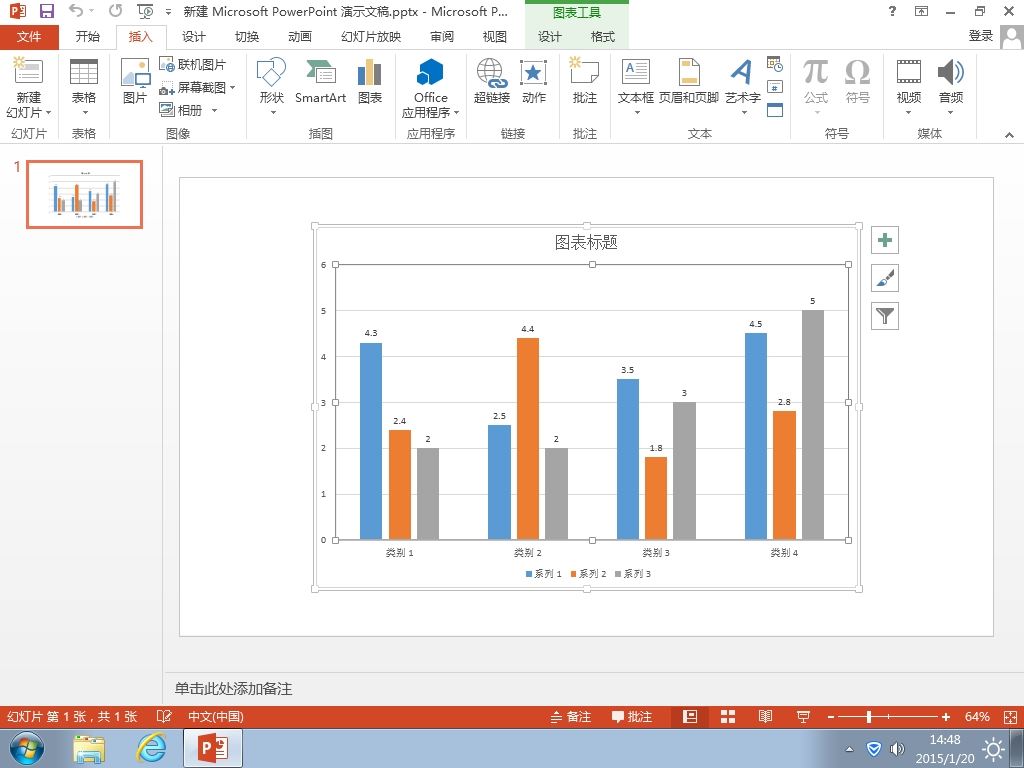The image size is (1024, 768).
Task: Insert a Text Box (文本框)
Action: (x=635, y=72)
